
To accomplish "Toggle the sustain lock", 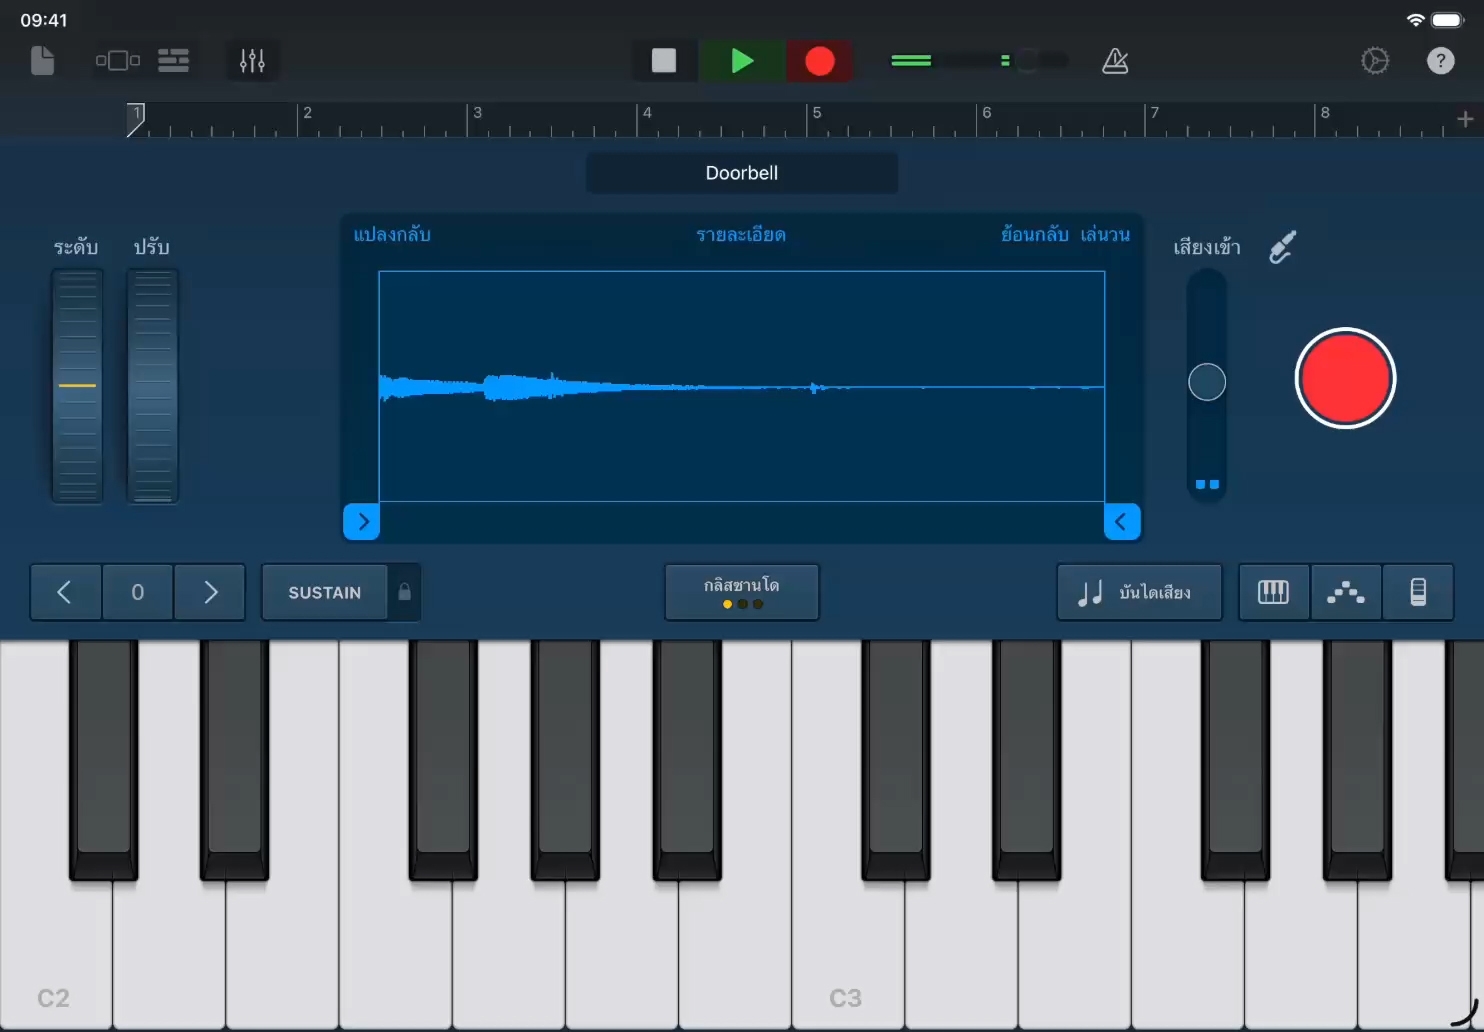I will click(x=405, y=593).
